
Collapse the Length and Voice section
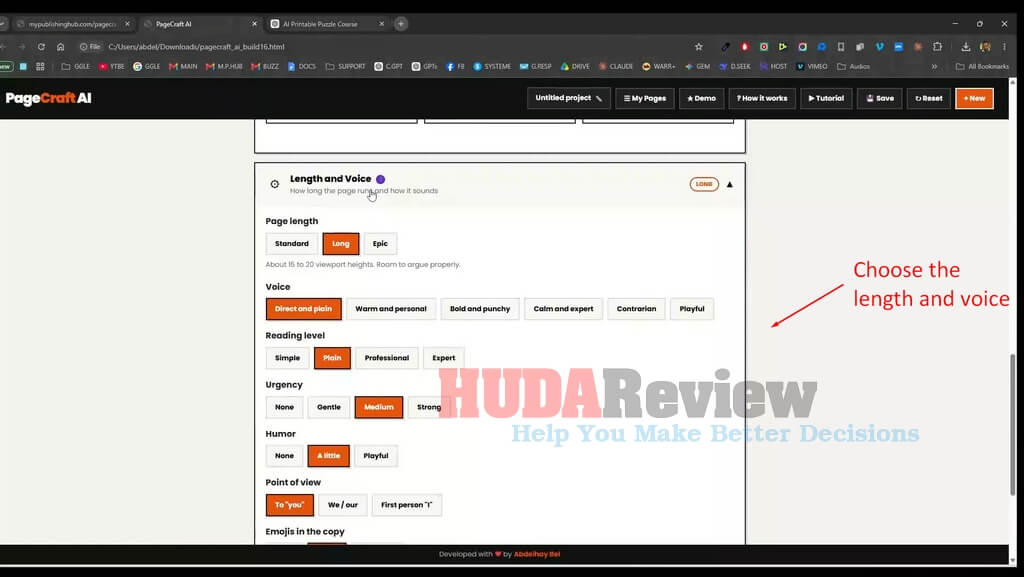click(729, 185)
